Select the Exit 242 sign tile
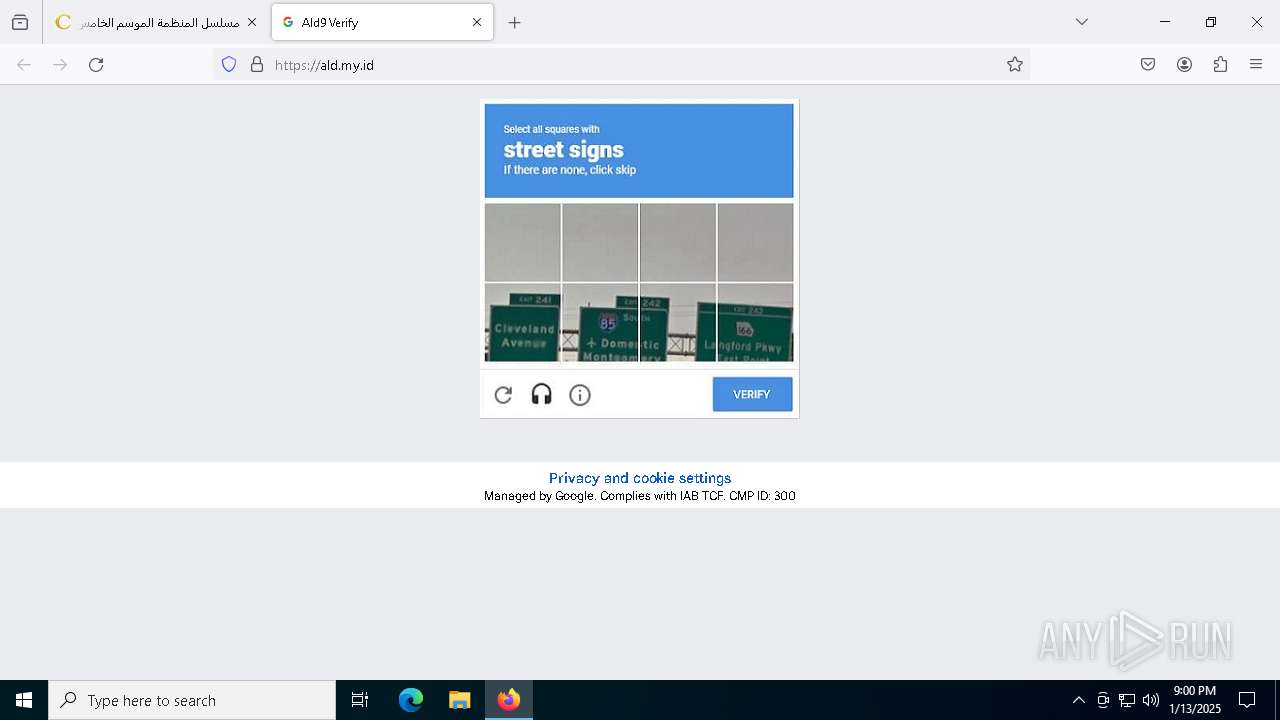 pos(678,322)
